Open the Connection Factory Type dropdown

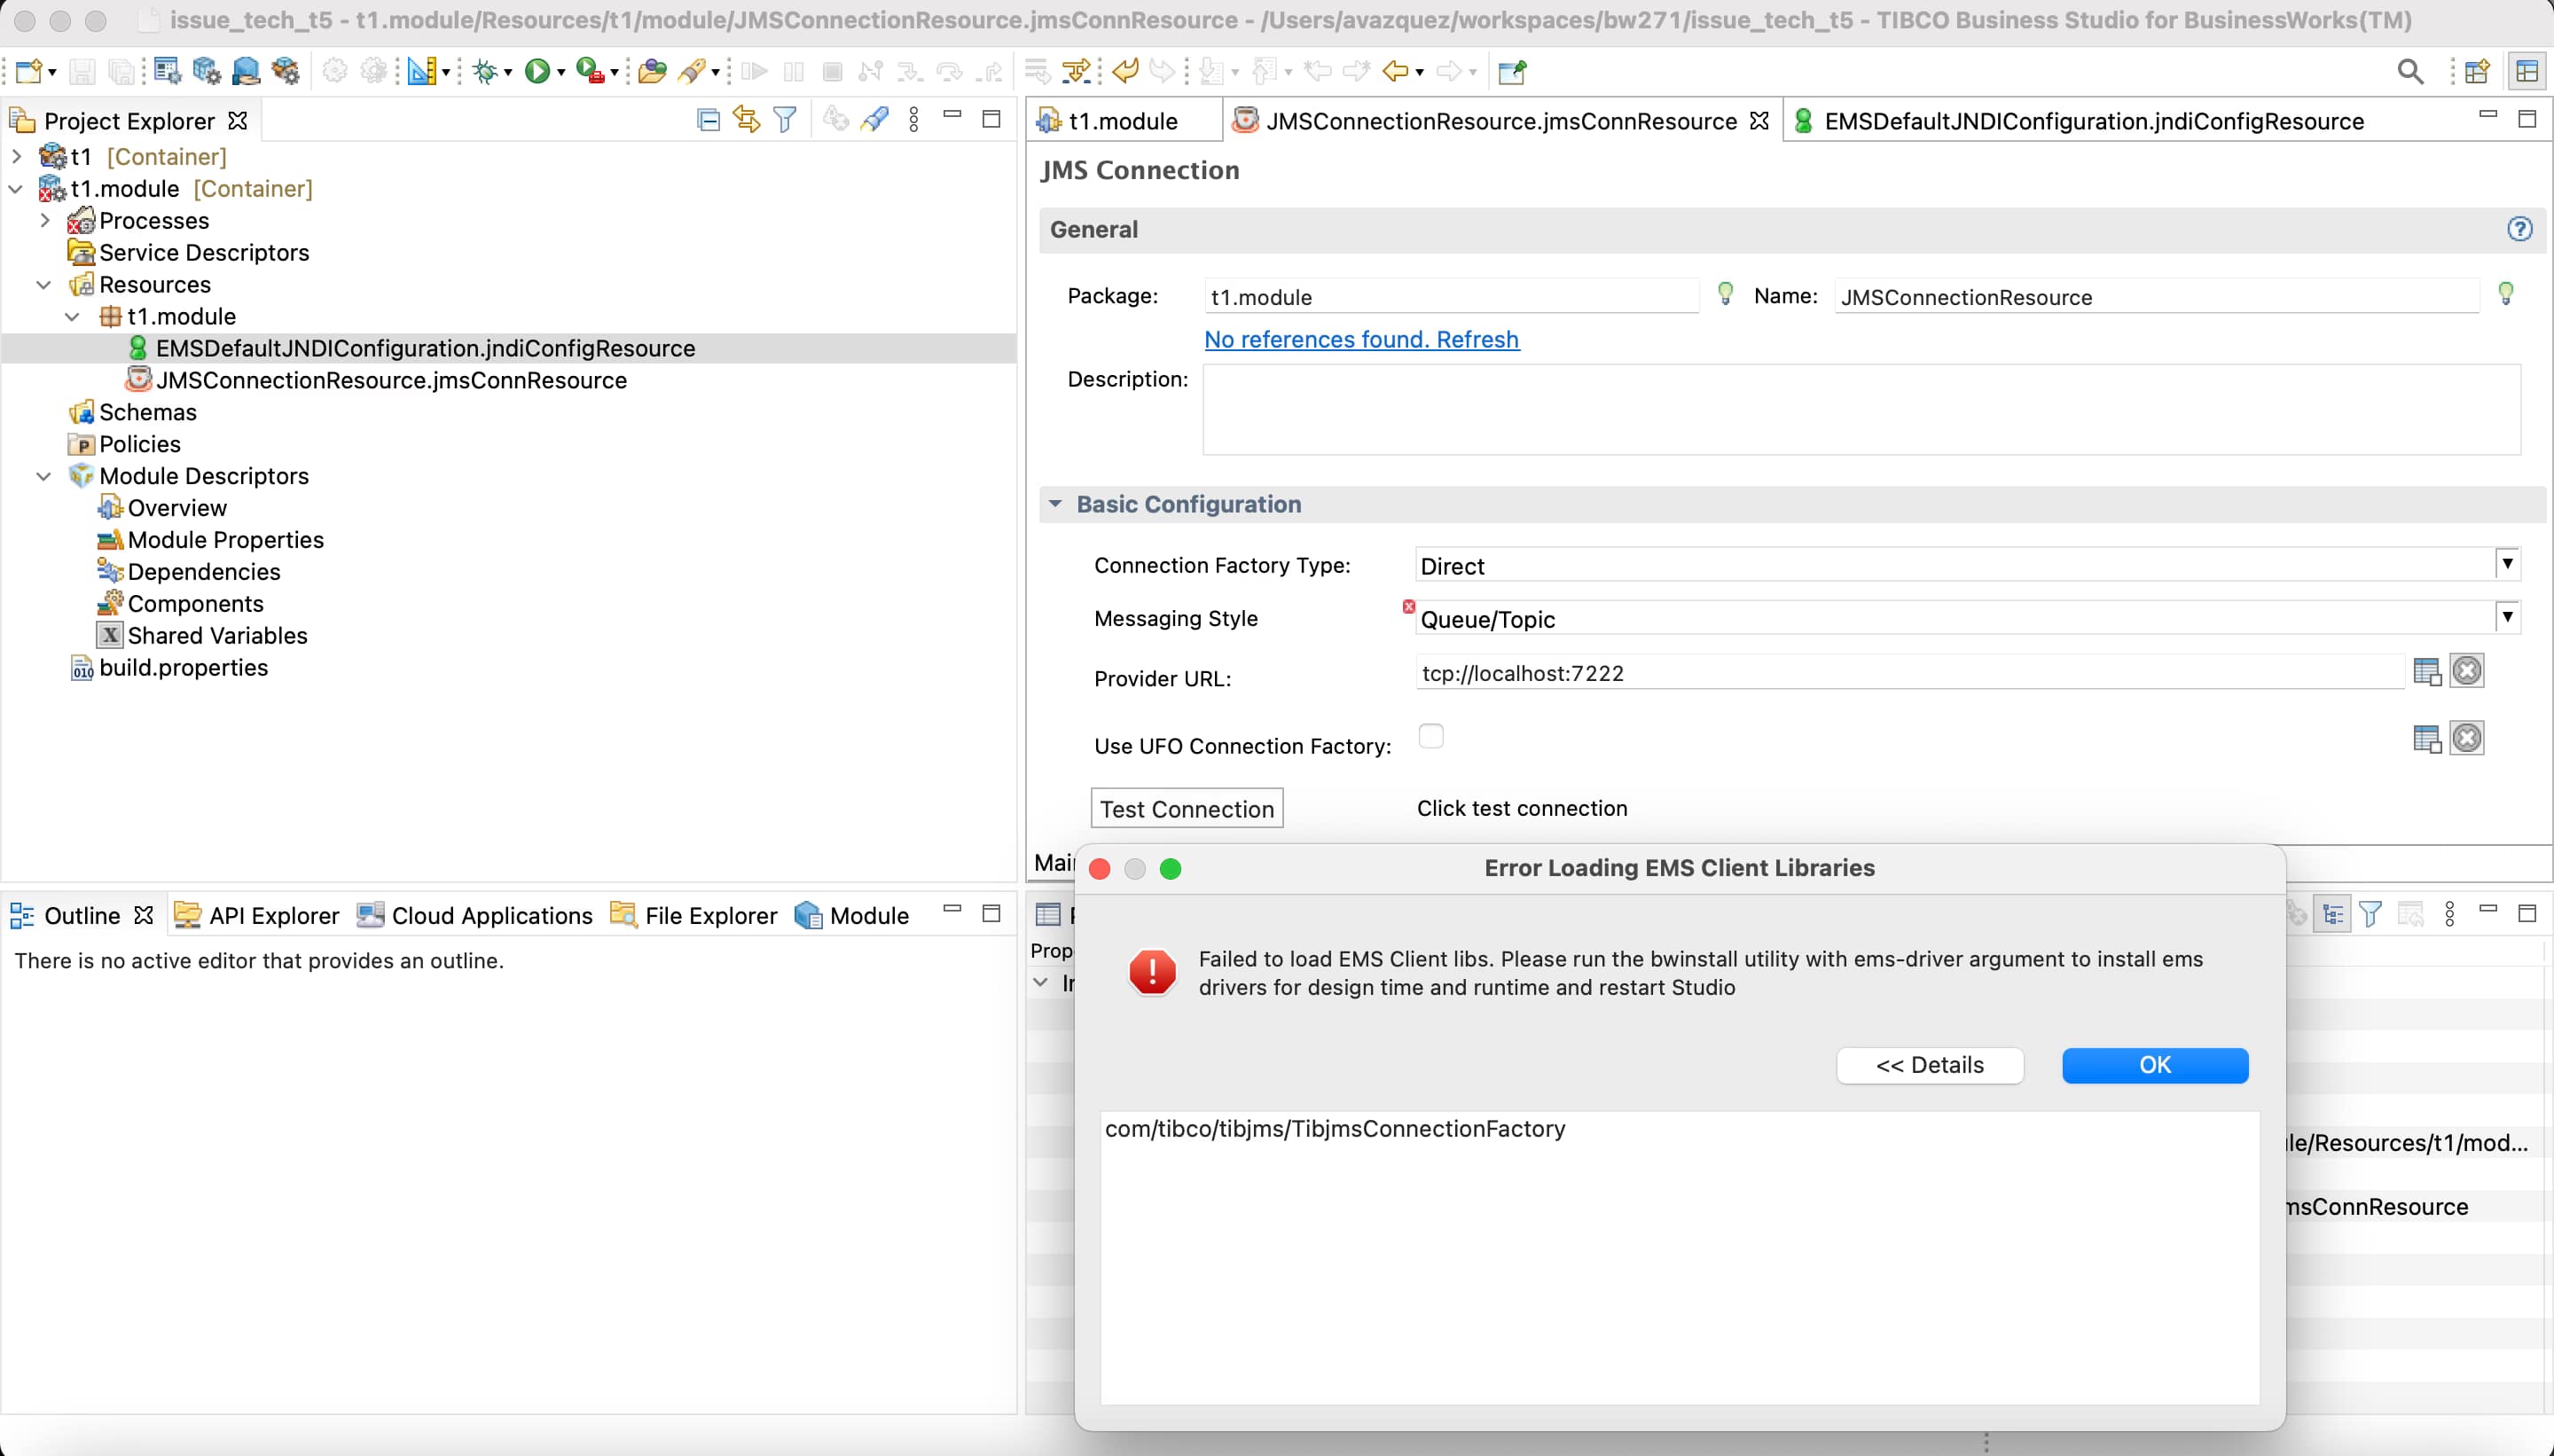(x=2507, y=564)
